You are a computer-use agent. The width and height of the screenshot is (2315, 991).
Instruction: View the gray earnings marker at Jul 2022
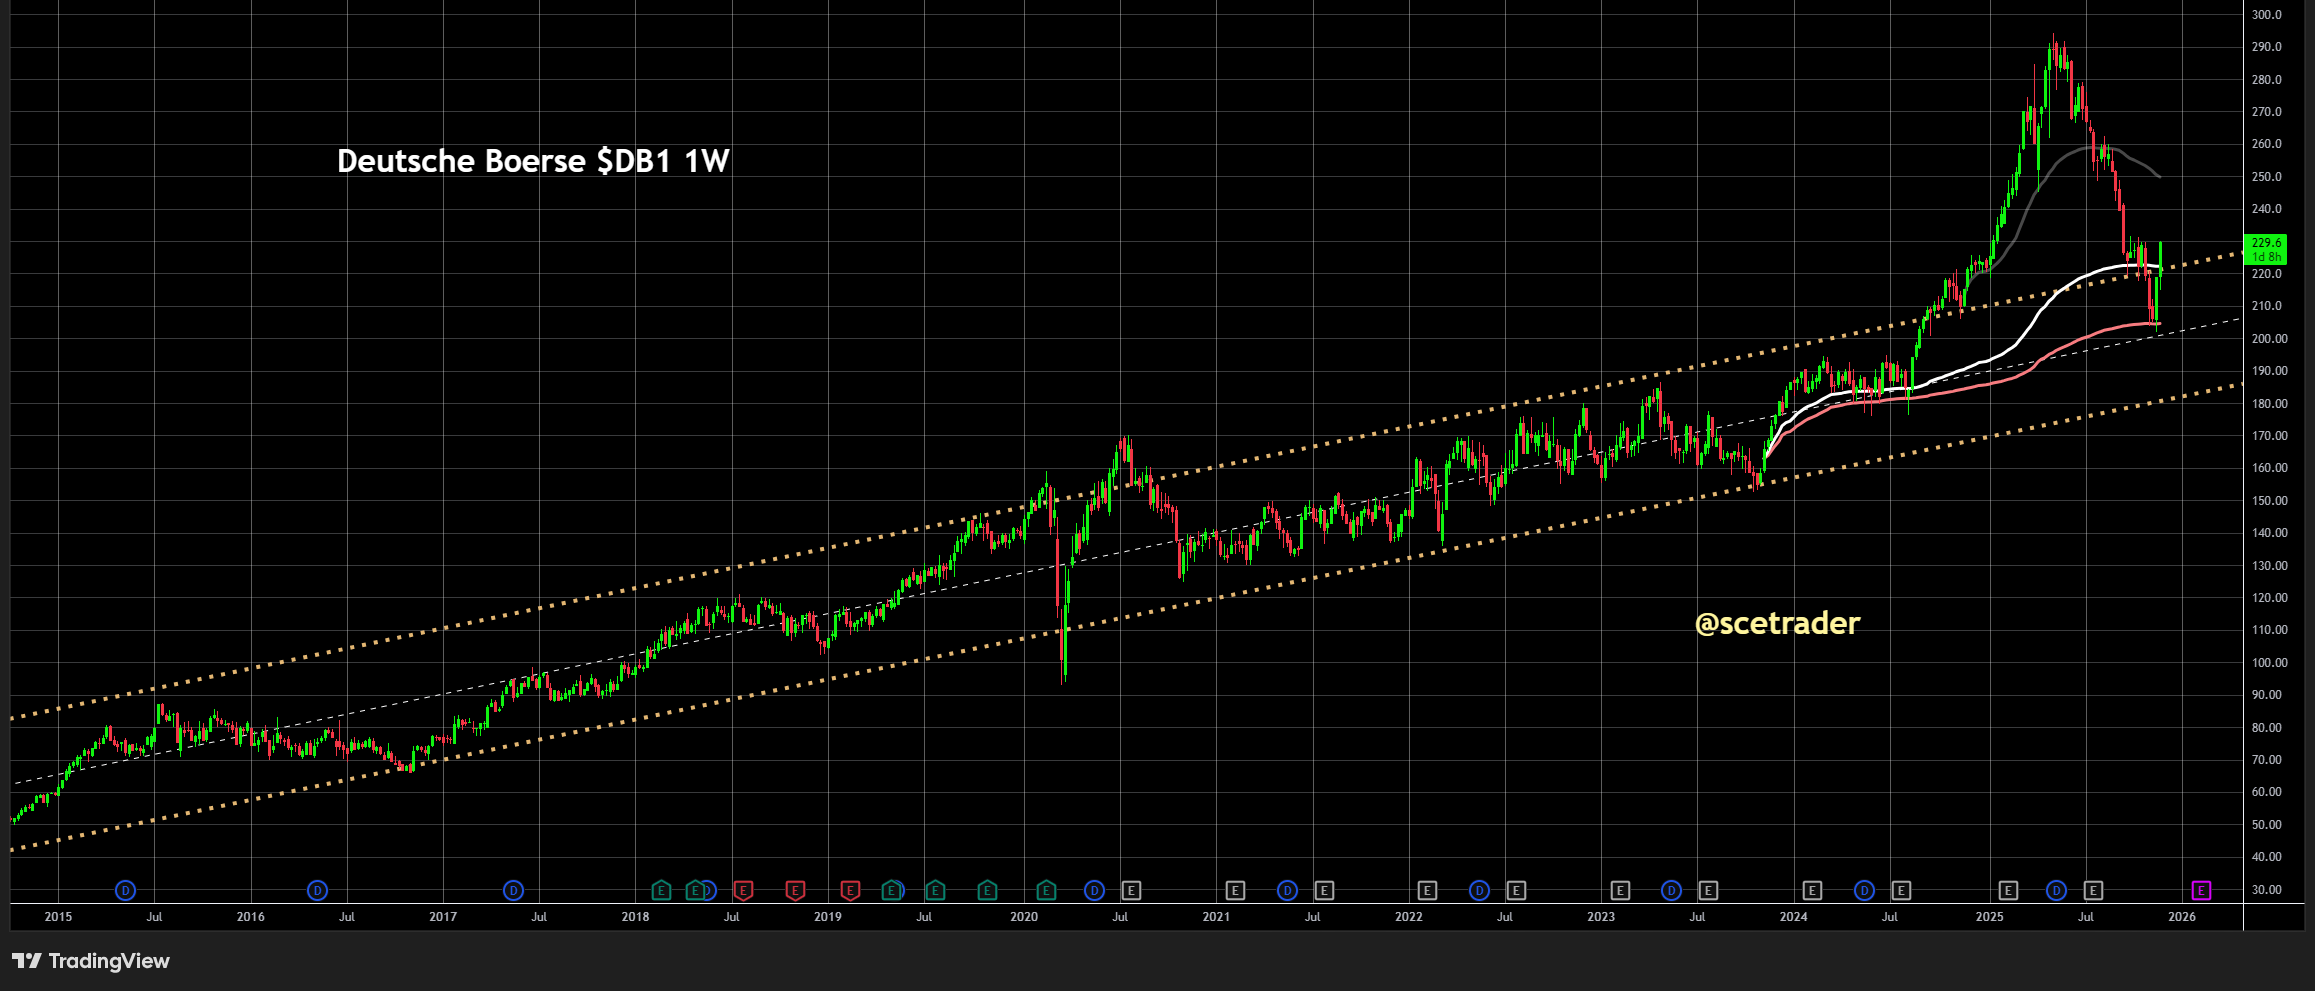coord(1516,890)
